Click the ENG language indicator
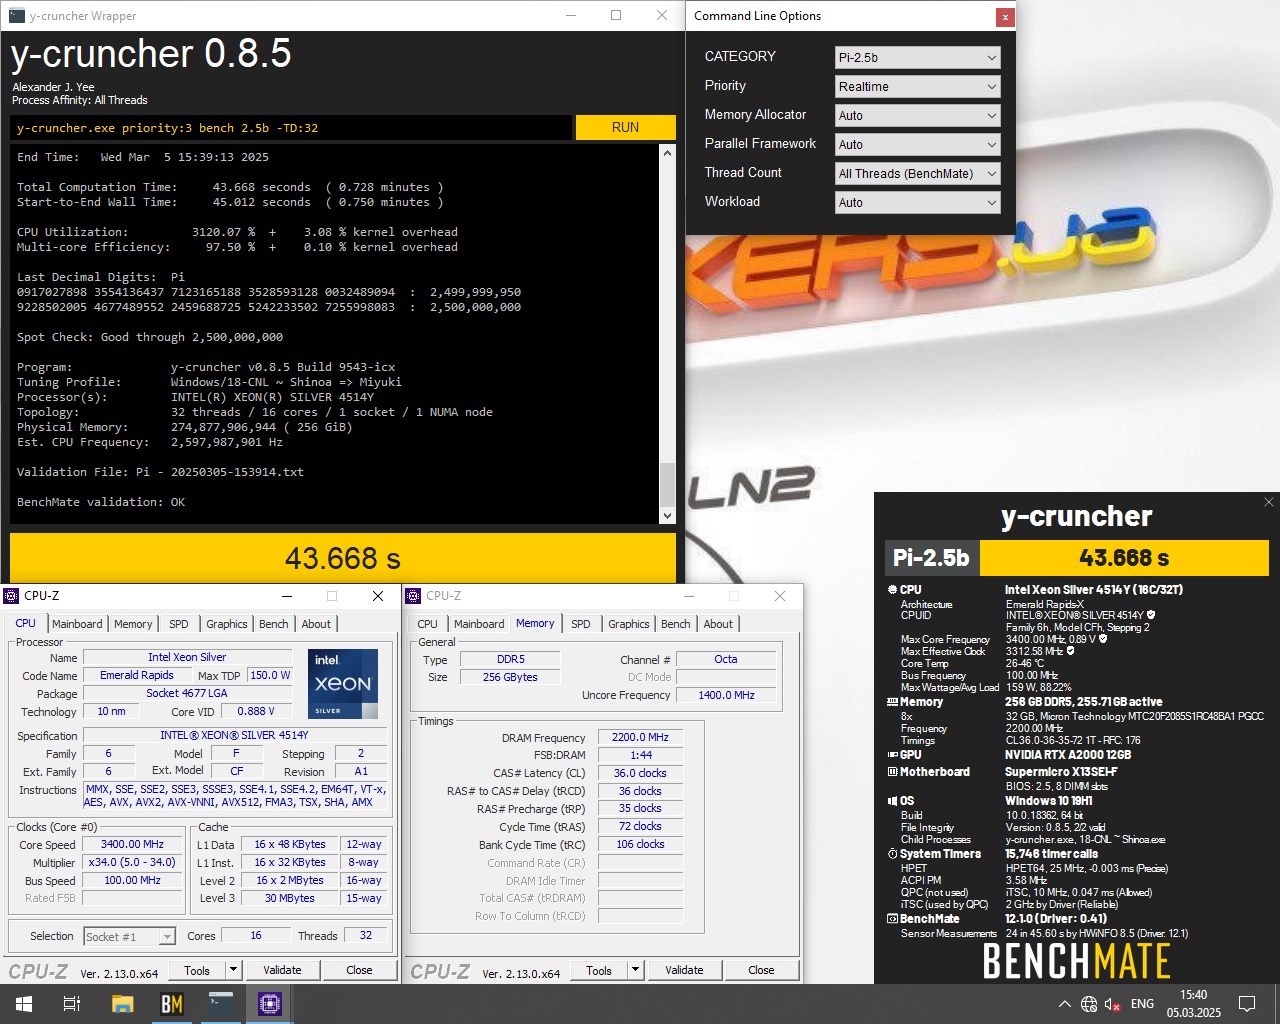 [1142, 1004]
